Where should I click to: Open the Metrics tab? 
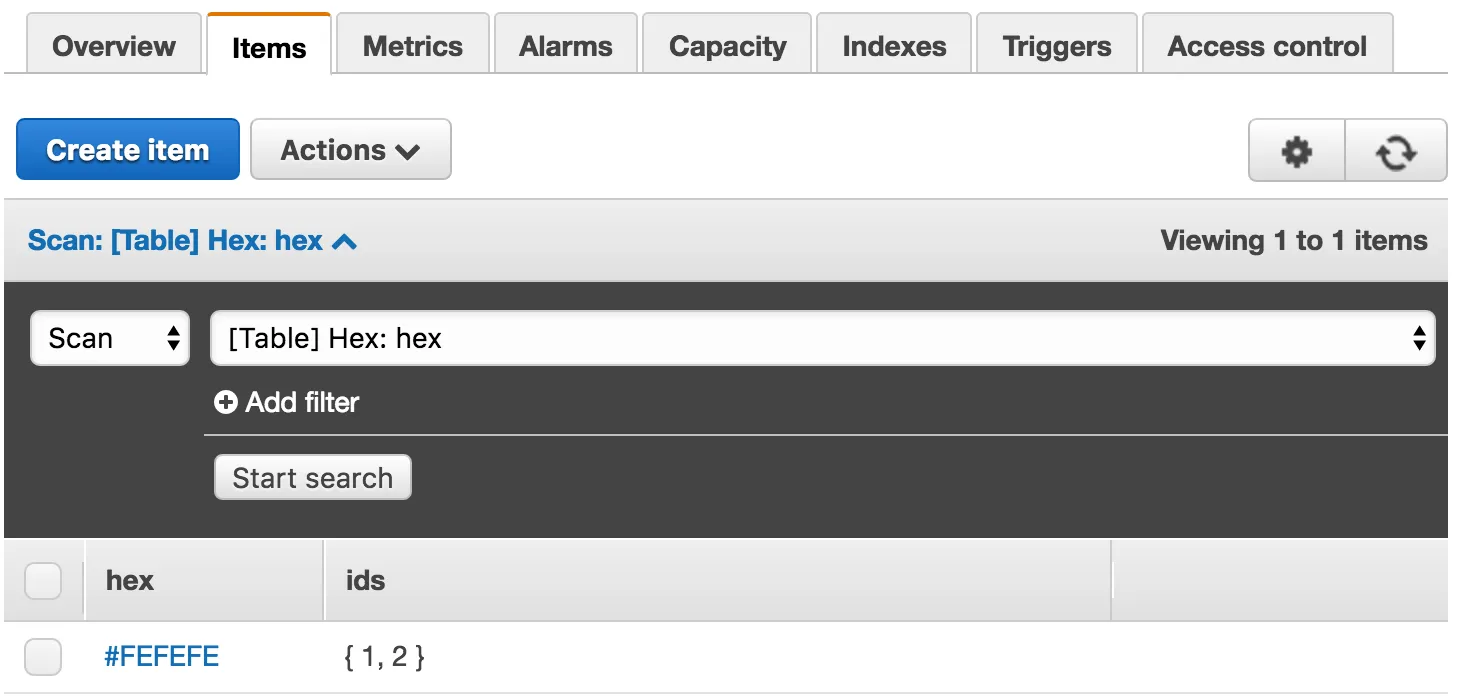412,46
